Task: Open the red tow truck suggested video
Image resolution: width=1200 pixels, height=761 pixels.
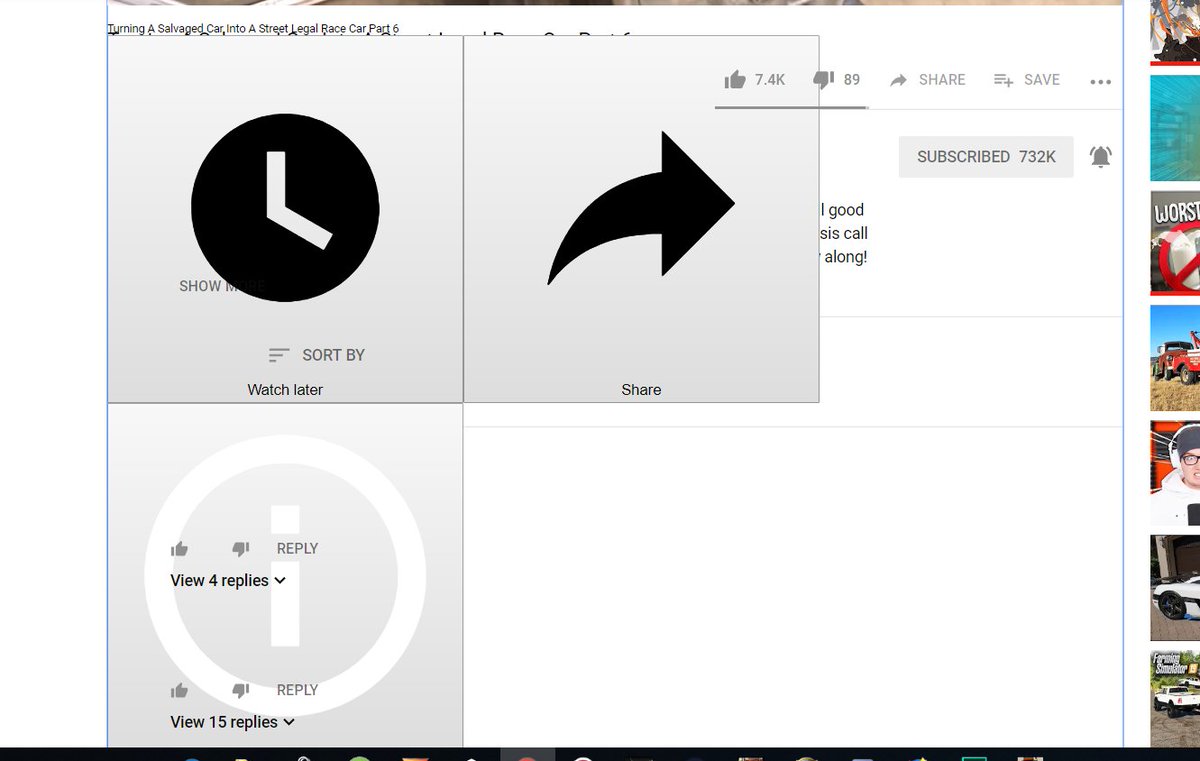Action: pos(1175,358)
